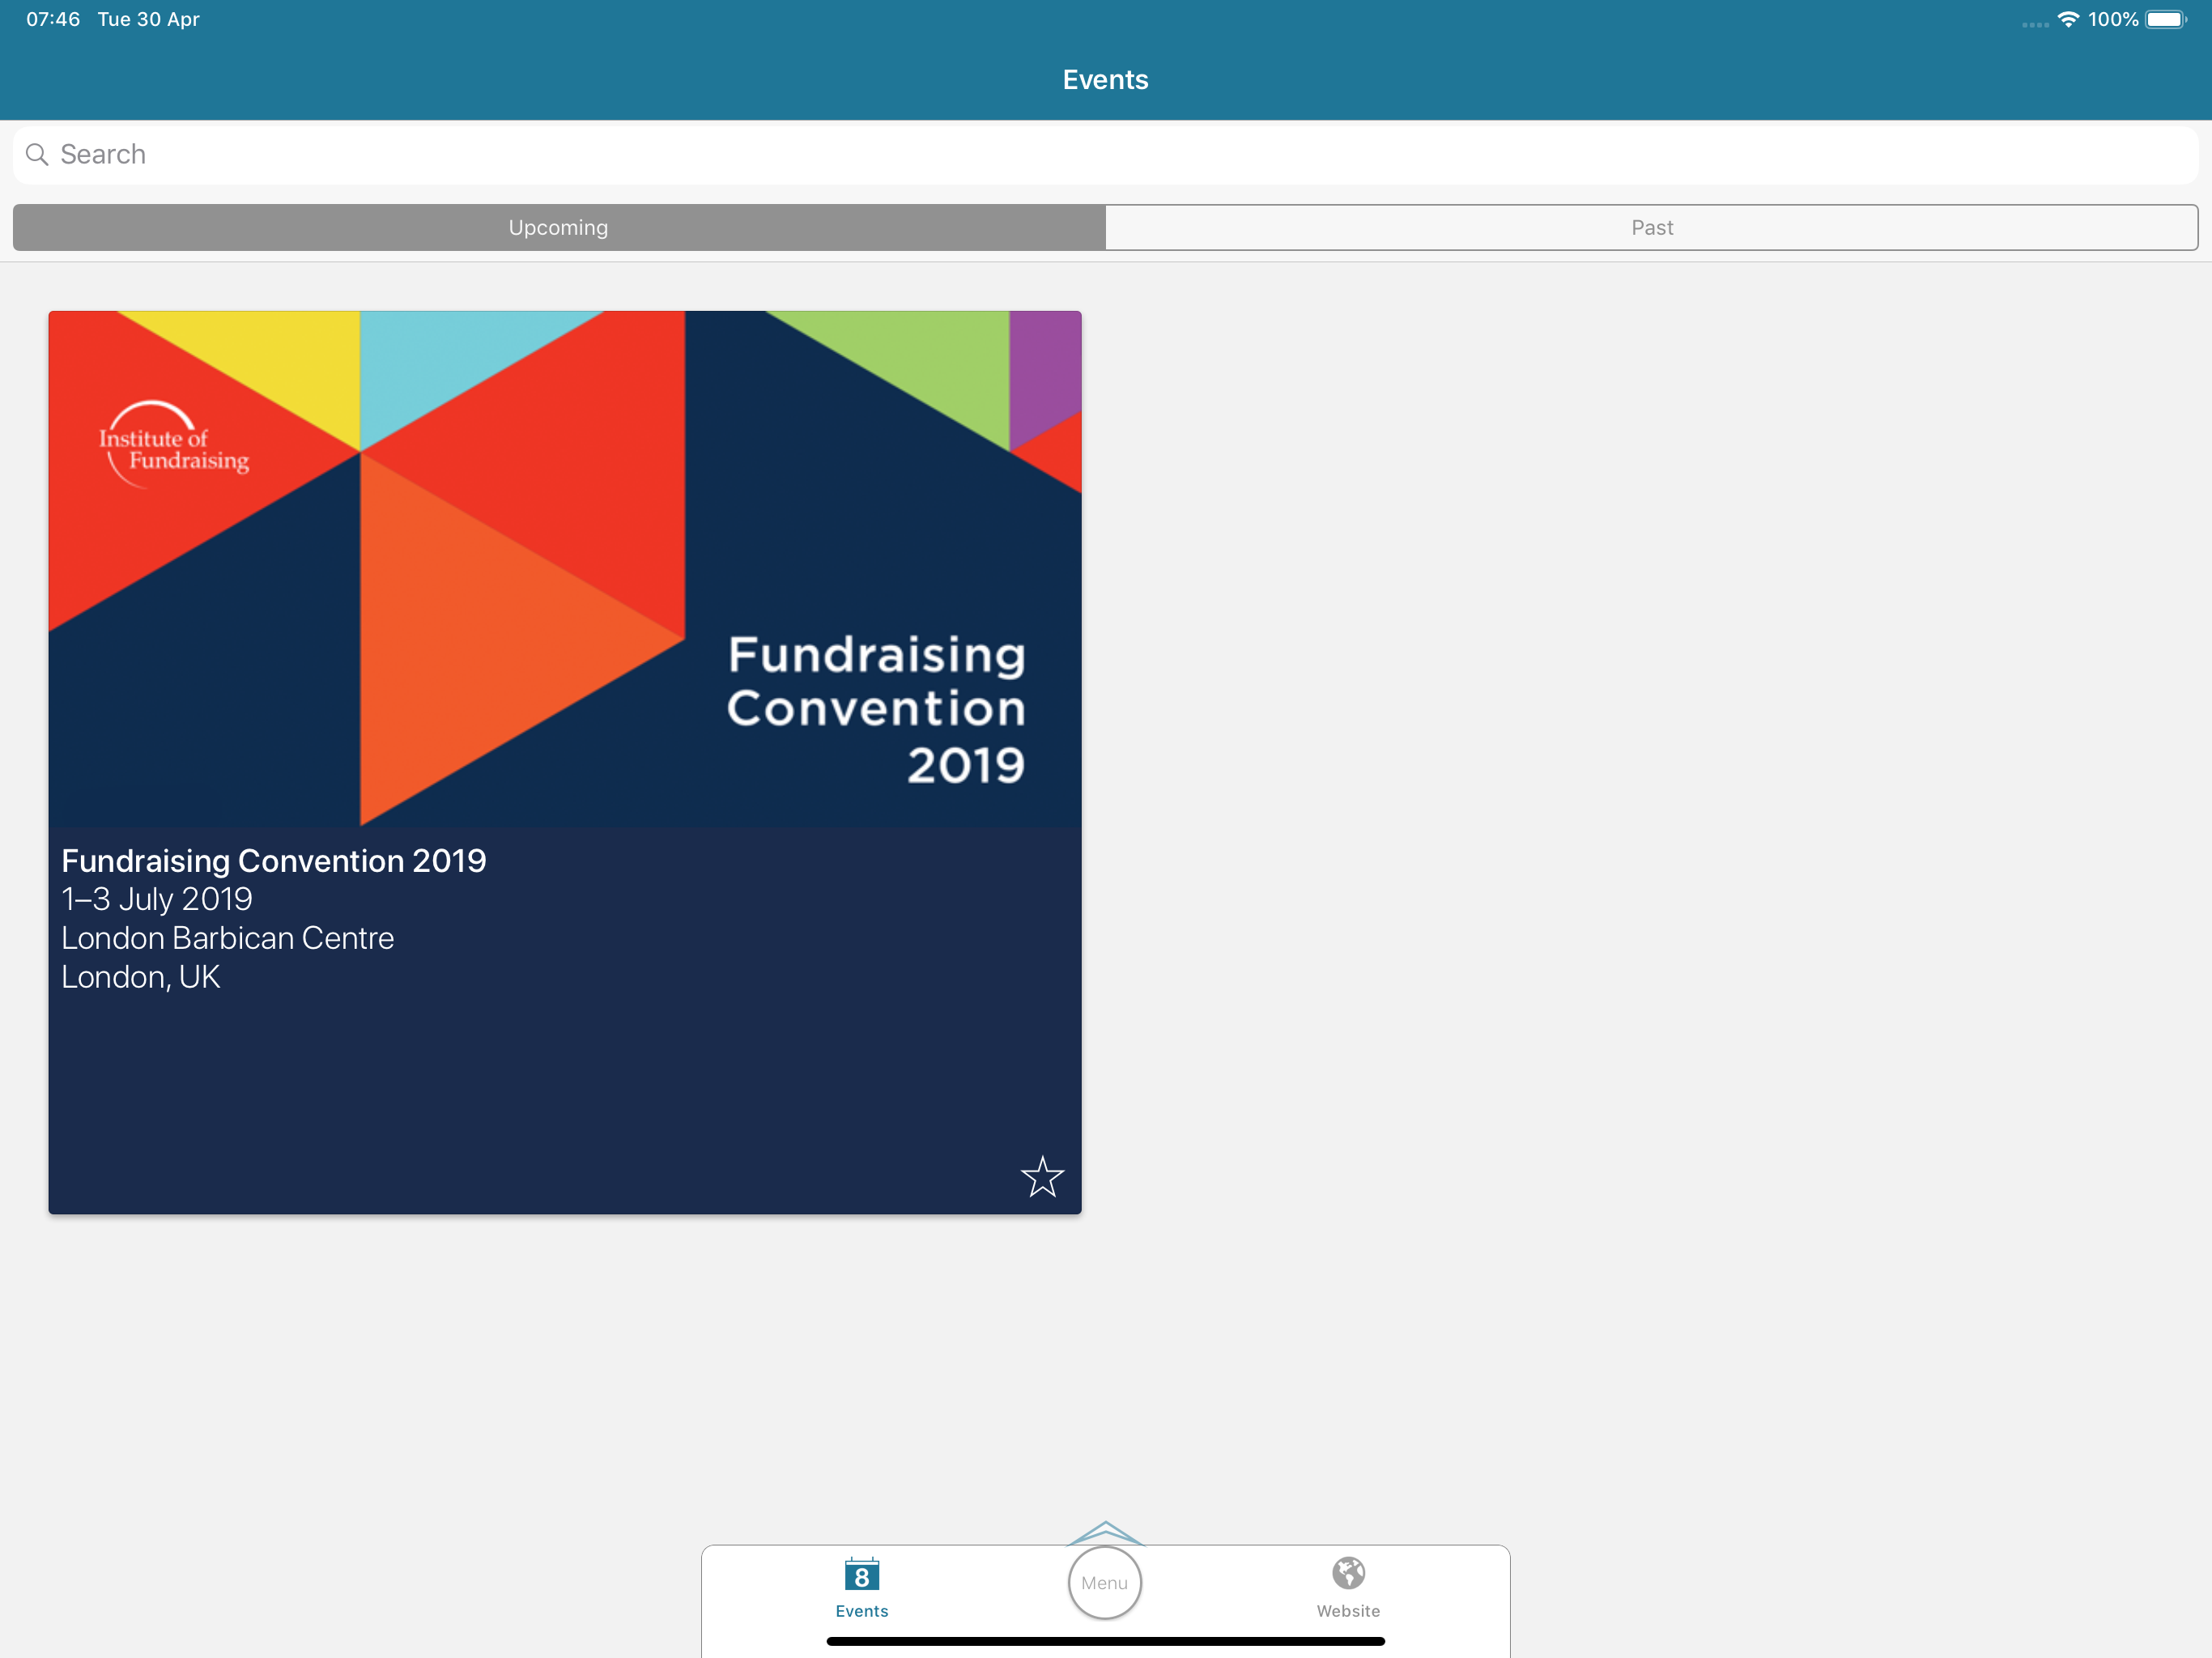Screen dimensions: 2212x1658
Task: Tap the Wi-Fi status icon
Action: tap(2068, 19)
